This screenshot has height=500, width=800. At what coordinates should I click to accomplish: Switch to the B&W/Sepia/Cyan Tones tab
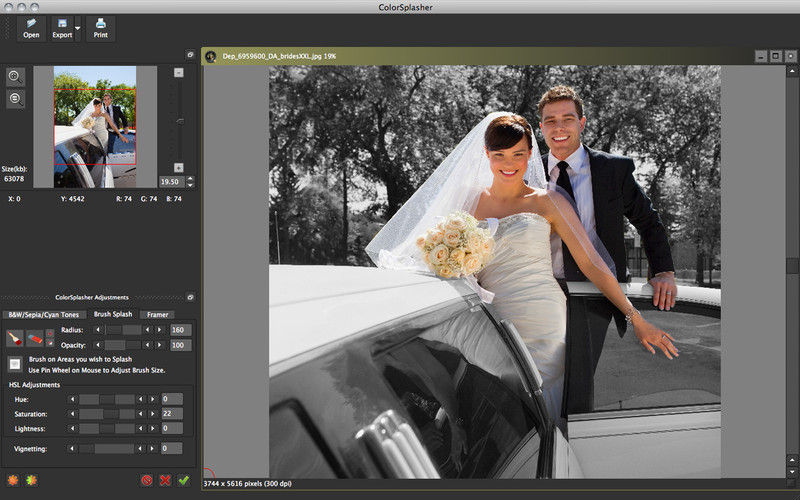[43, 315]
